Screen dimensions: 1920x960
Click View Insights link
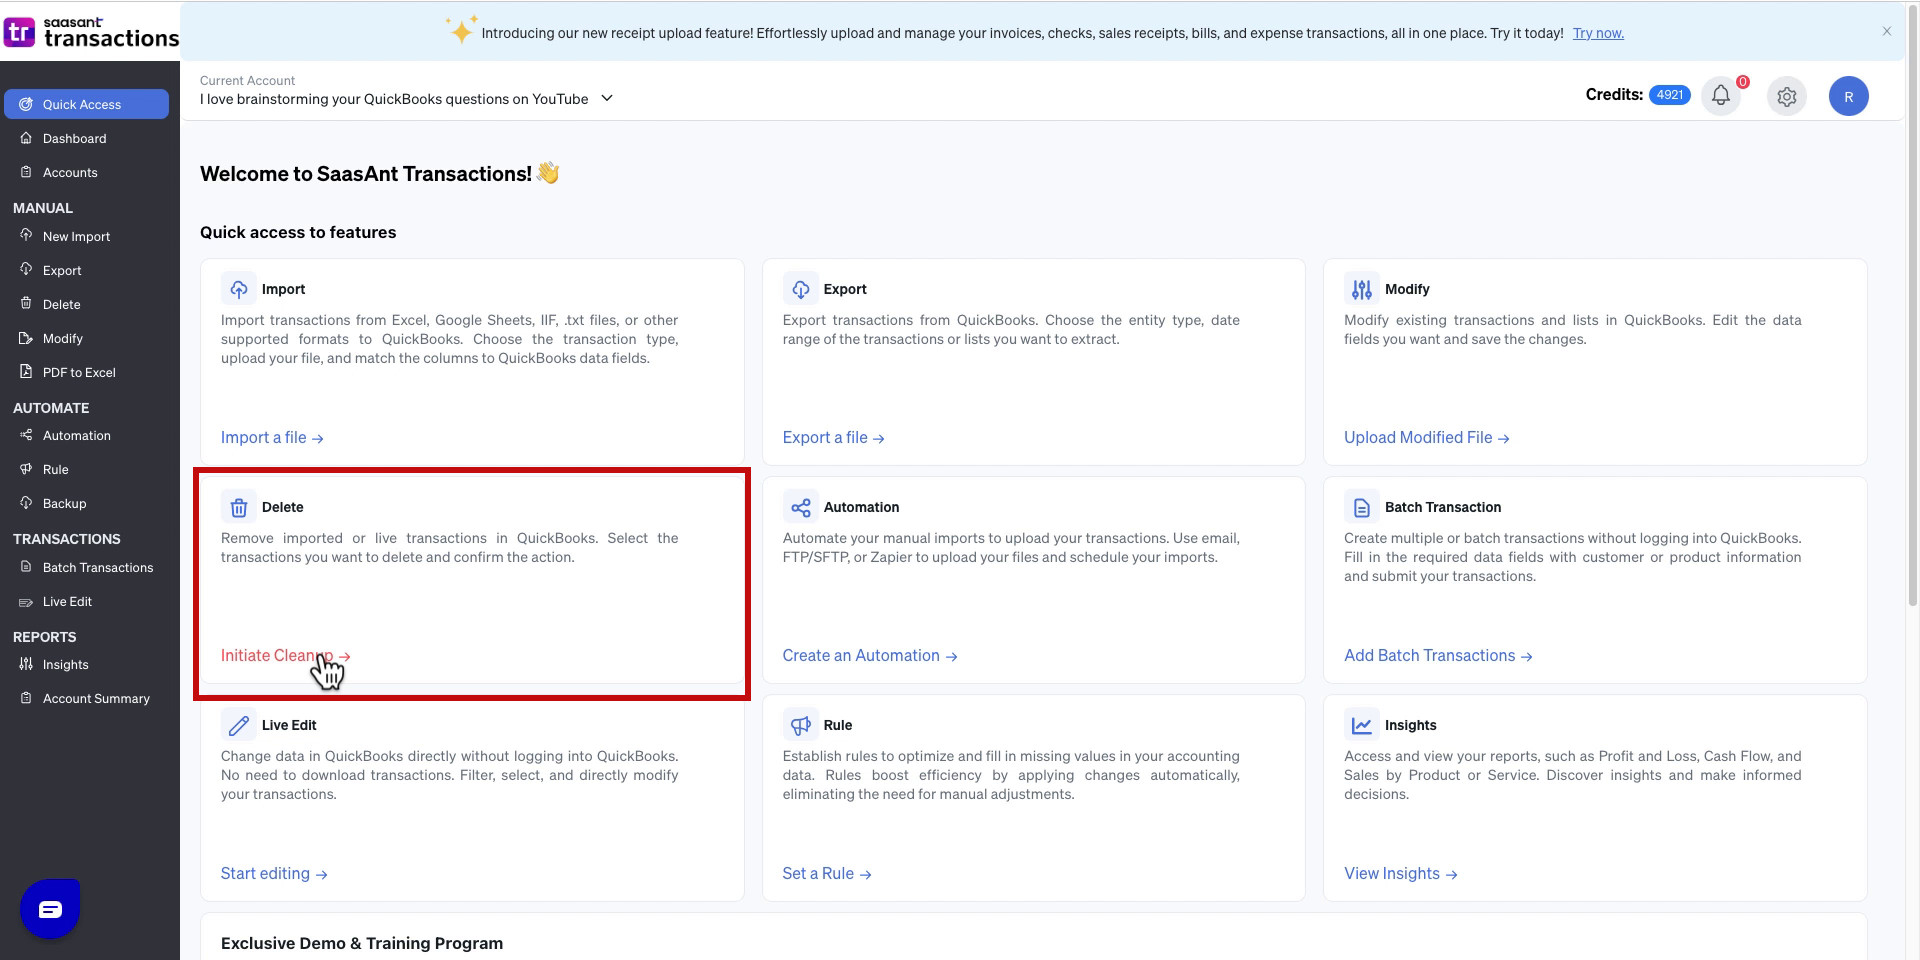(x=1400, y=873)
